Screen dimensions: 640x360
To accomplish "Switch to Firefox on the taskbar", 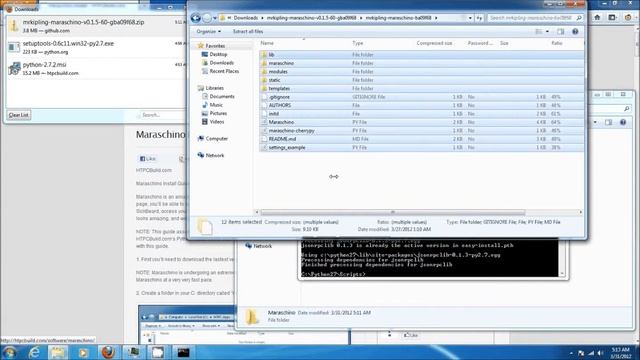I will tap(108, 352).
